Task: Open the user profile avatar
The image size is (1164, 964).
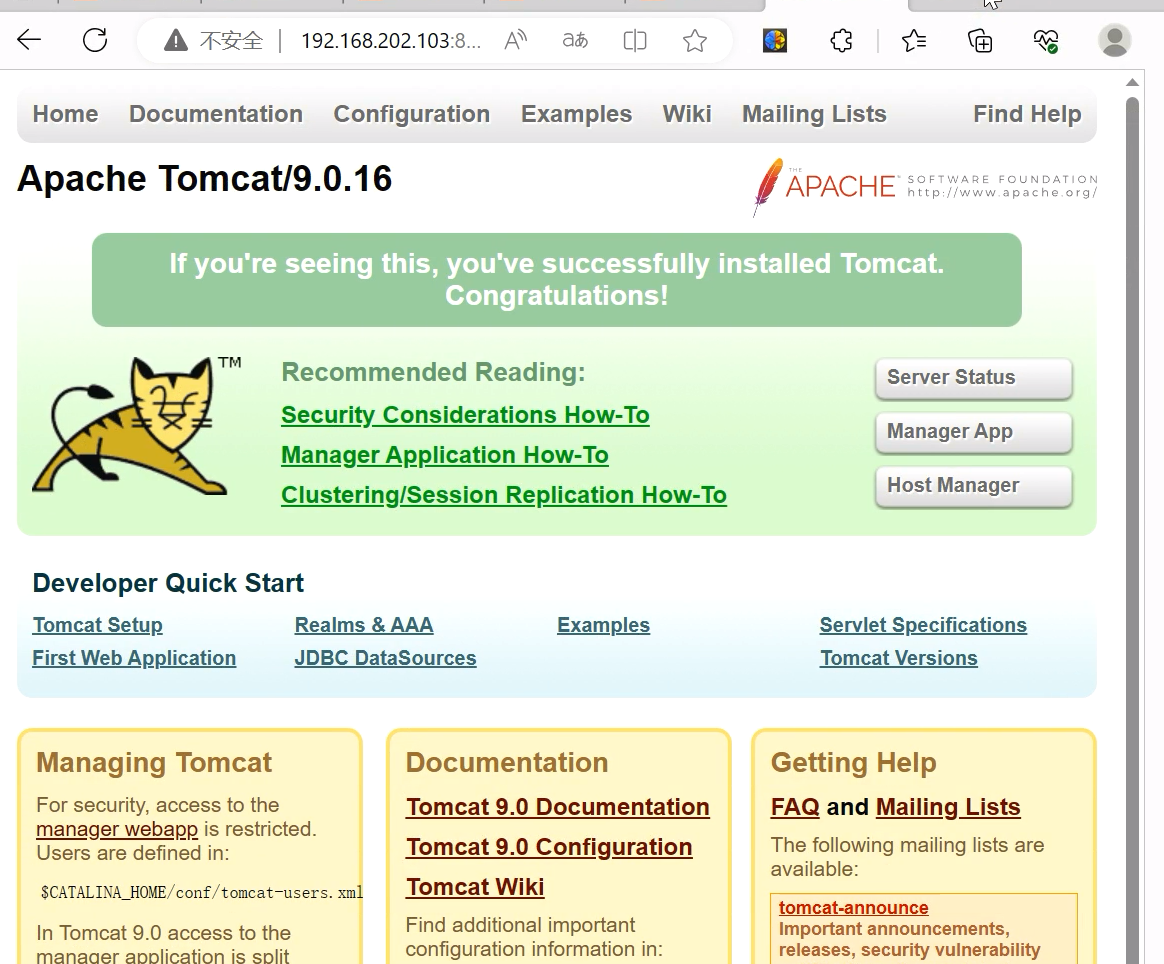Action: click(1114, 40)
